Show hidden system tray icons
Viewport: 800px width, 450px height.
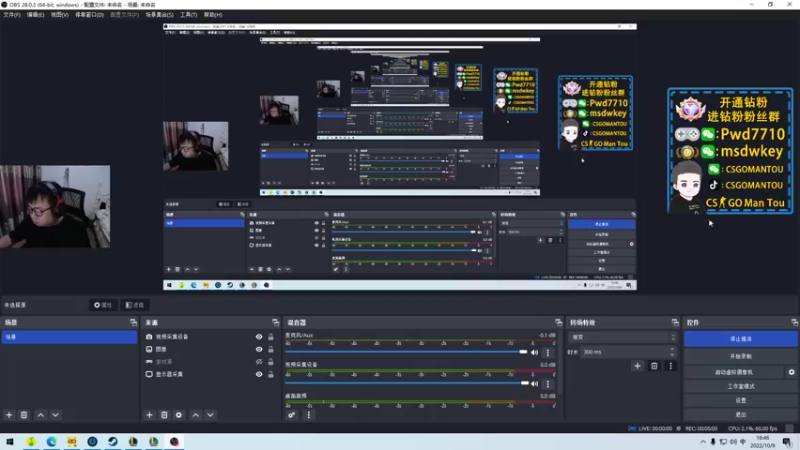pyautogui.click(x=703, y=442)
